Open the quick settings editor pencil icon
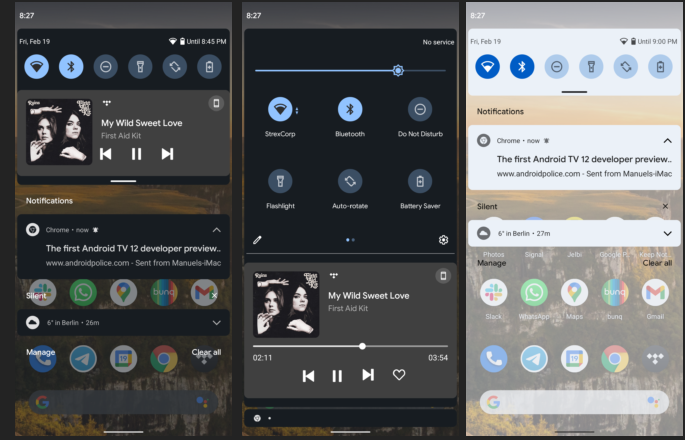This screenshot has height=440, width=685. (x=257, y=240)
